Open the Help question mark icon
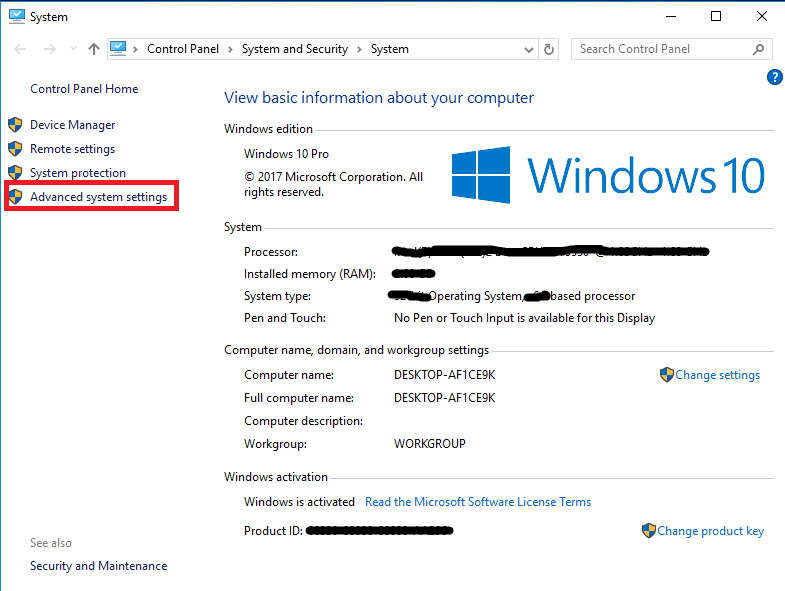785x591 pixels. (x=774, y=77)
